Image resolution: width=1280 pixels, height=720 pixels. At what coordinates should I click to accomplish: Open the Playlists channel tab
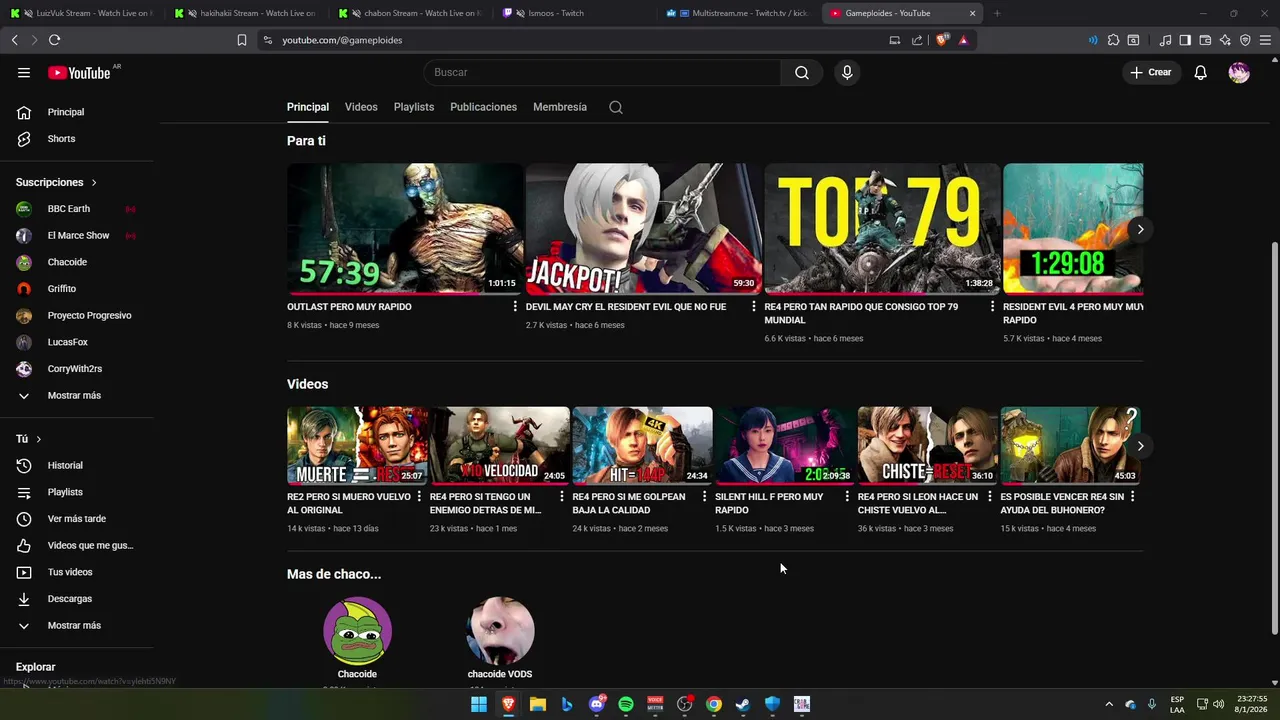pos(414,107)
